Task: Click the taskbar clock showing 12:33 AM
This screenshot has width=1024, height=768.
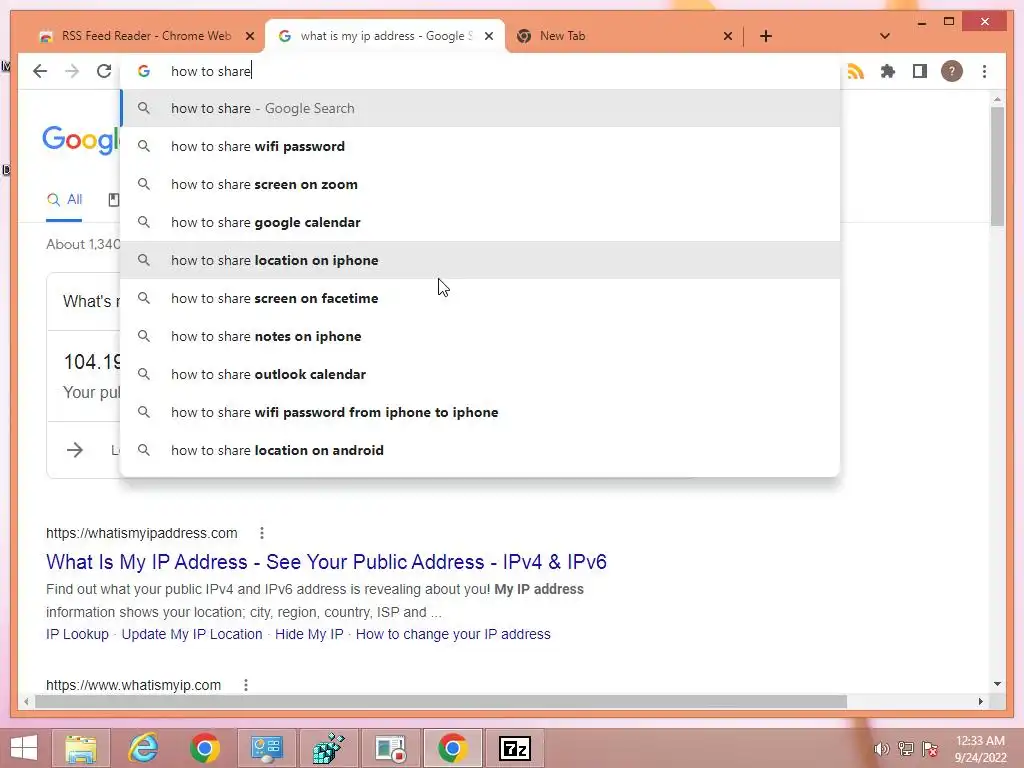Action: click(x=980, y=749)
